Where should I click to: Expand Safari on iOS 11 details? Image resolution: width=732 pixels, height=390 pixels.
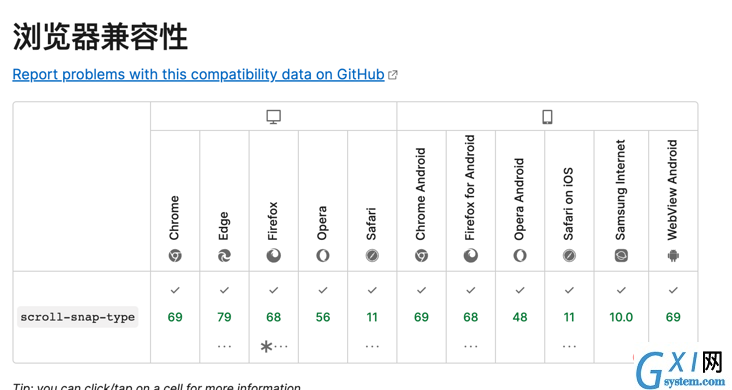569,347
